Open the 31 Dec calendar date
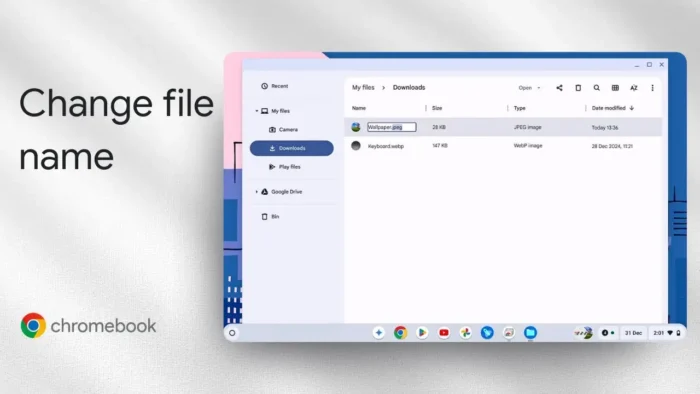700x394 pixels. click(633, 333)
